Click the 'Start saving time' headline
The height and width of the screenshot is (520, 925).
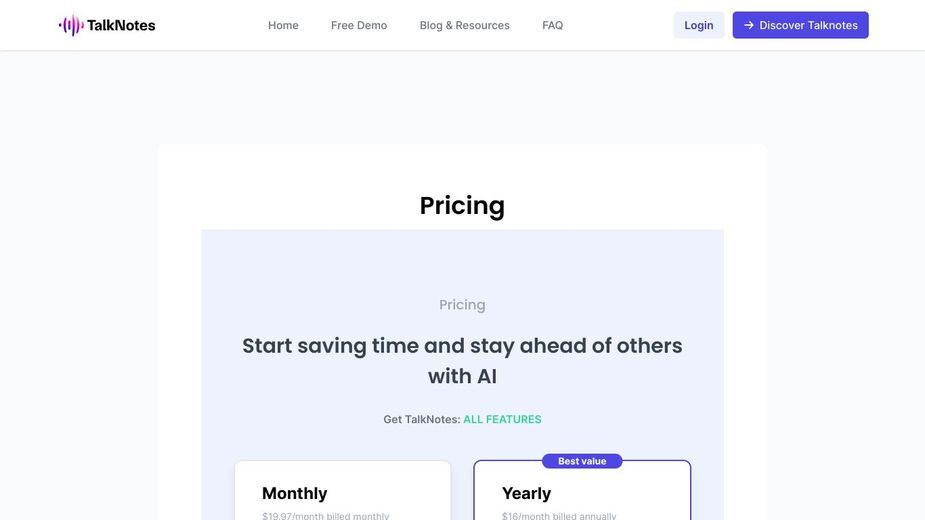pos(462,361)
